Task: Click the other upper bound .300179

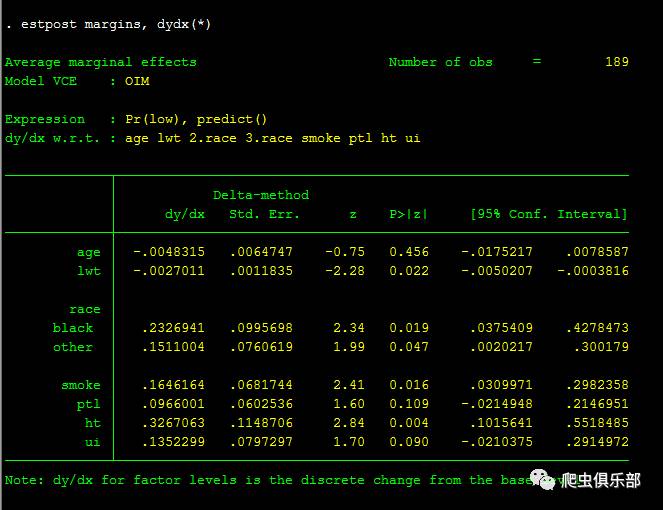Action: pos(601,347)
